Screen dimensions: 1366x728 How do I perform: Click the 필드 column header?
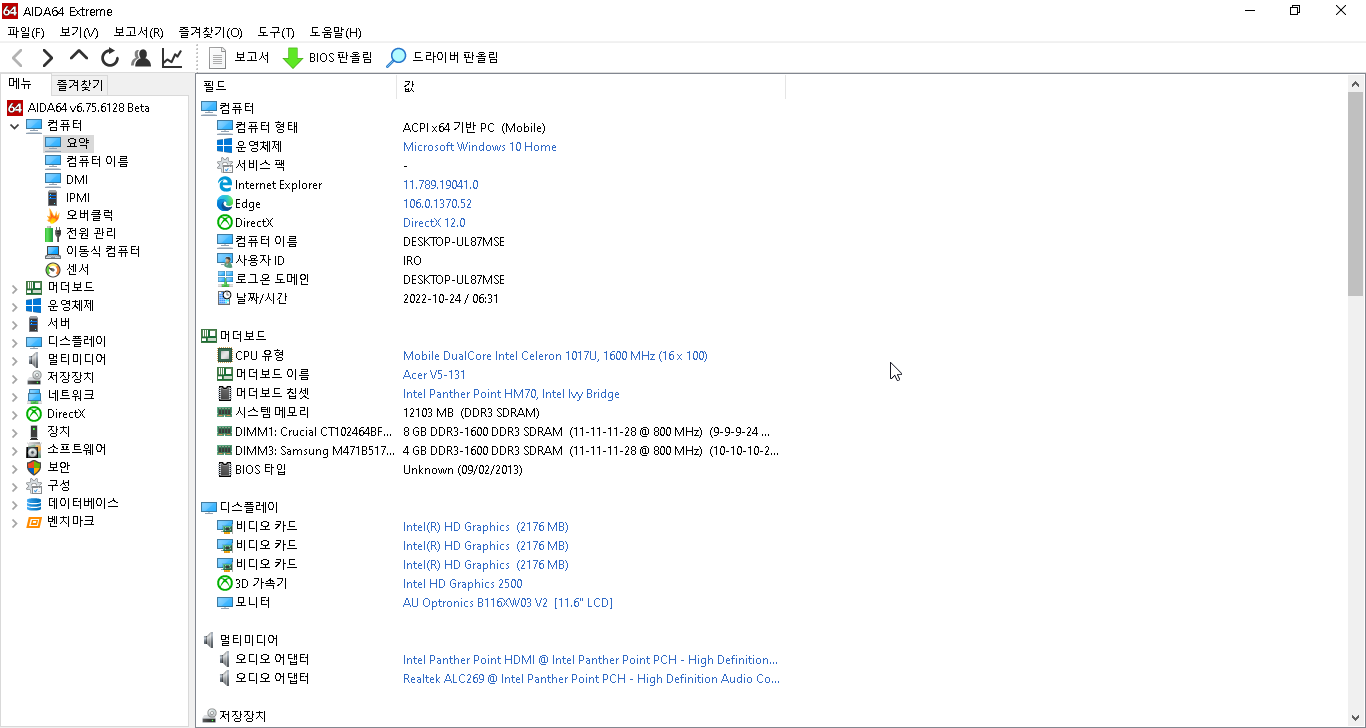coord(296,86)
